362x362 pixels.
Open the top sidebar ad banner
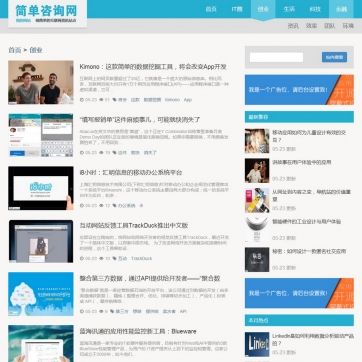click(299, 90)
